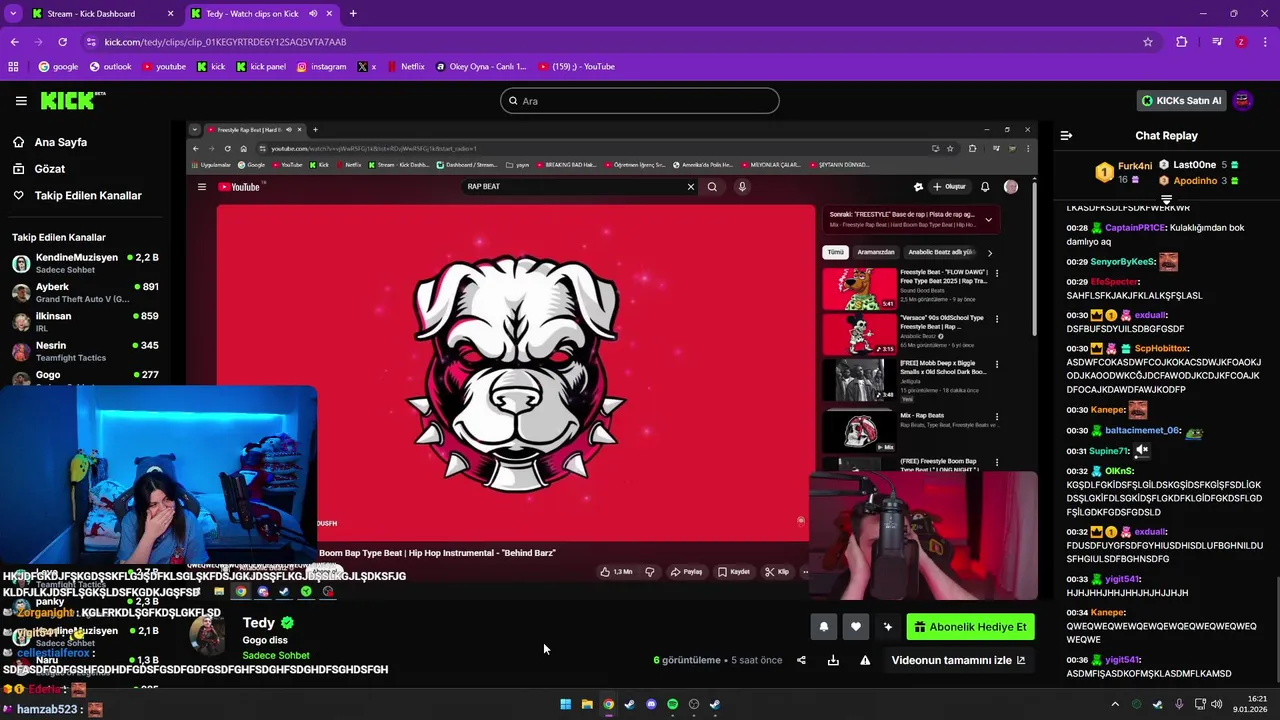Click embedded YouTube Paylaş button in clip
1280x720 pixels.
pos(686,572)
